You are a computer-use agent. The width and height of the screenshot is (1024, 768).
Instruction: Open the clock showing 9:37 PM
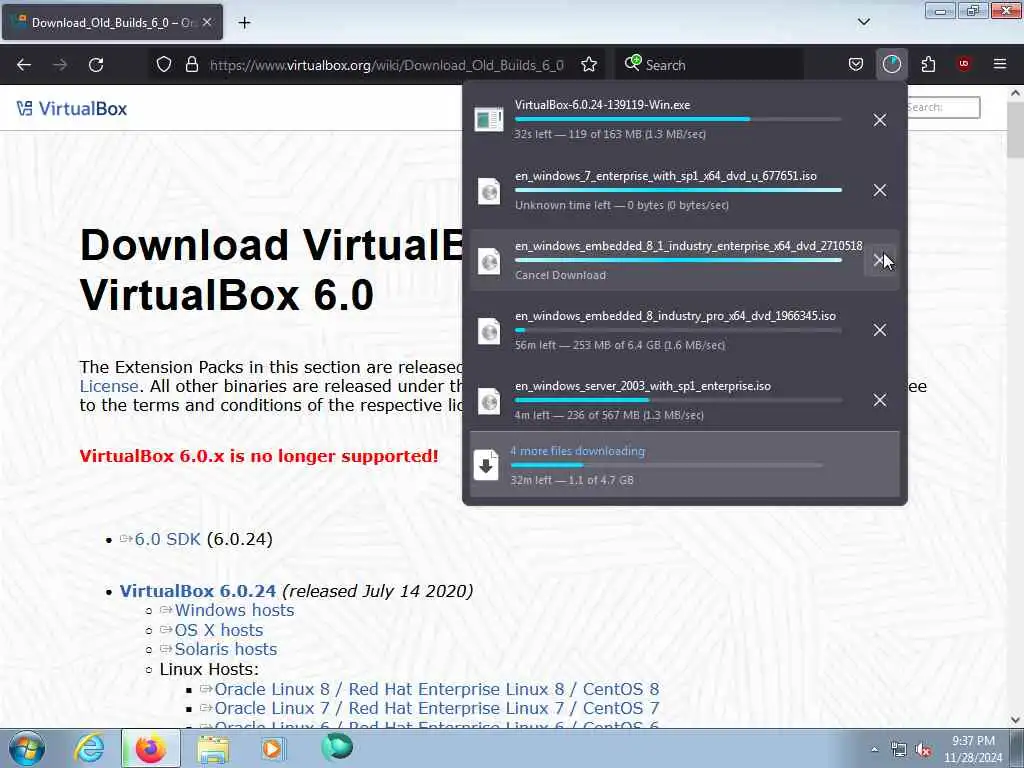[972, 749]
